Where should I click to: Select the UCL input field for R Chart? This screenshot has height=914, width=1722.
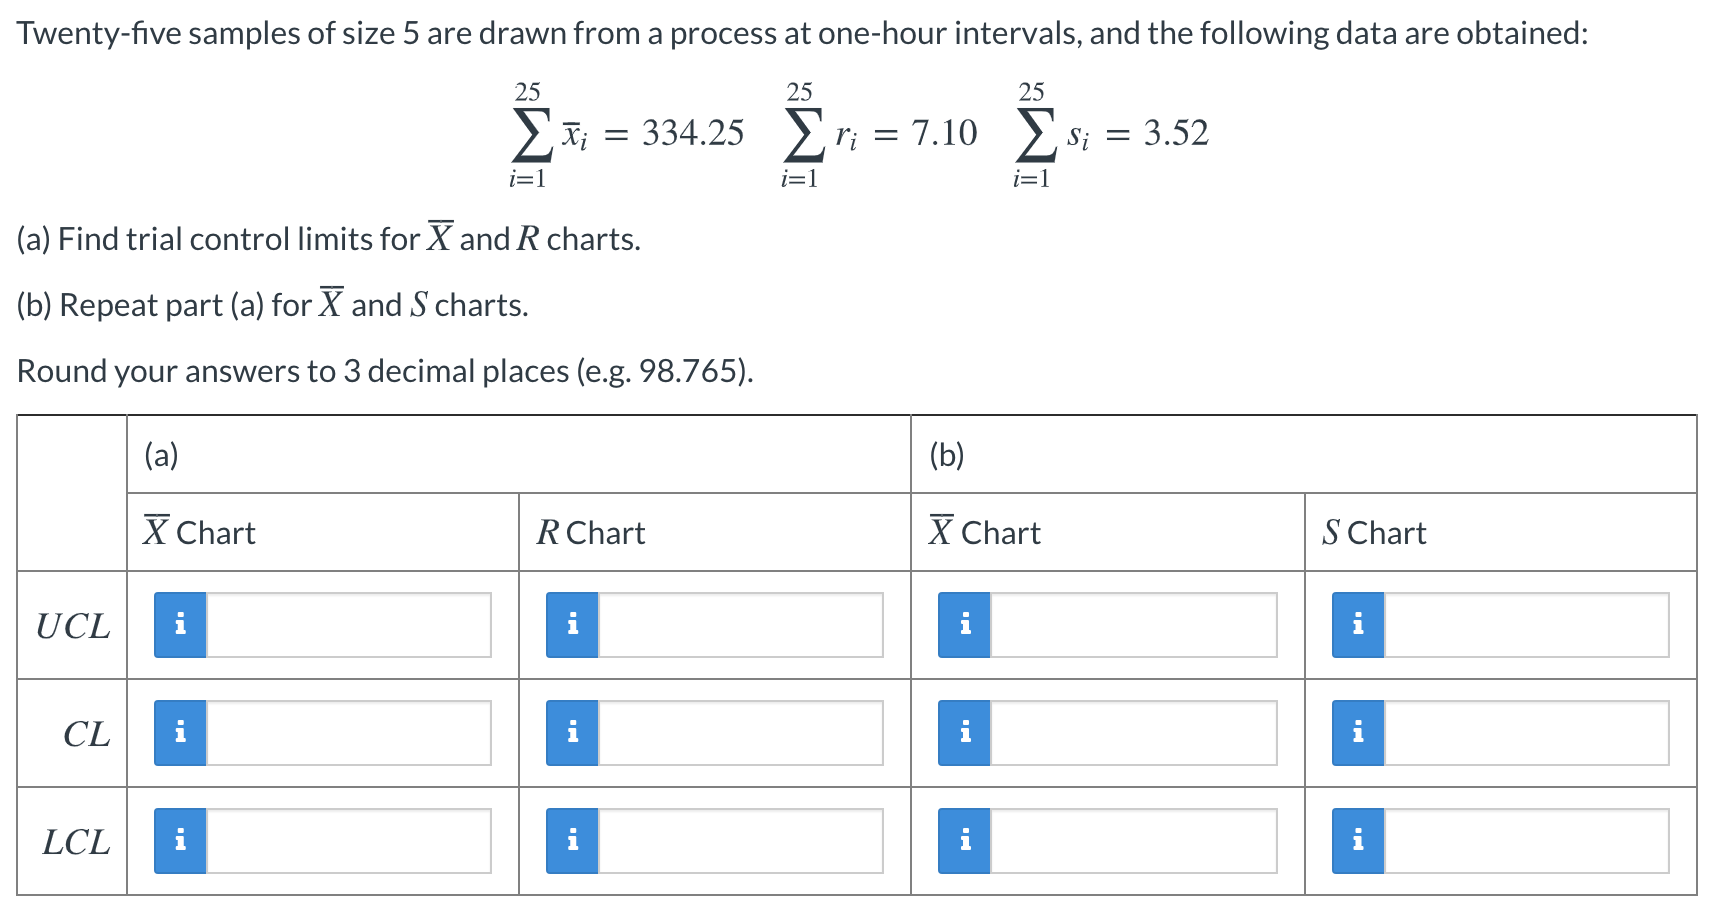tap(740, 625)
